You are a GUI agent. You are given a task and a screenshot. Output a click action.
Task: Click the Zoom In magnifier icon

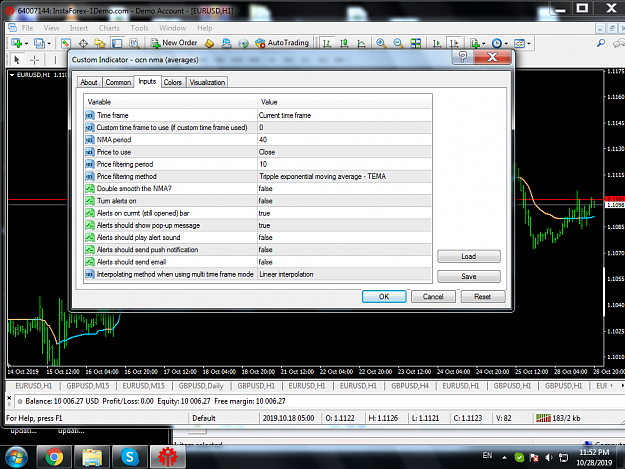click(381, 43)
